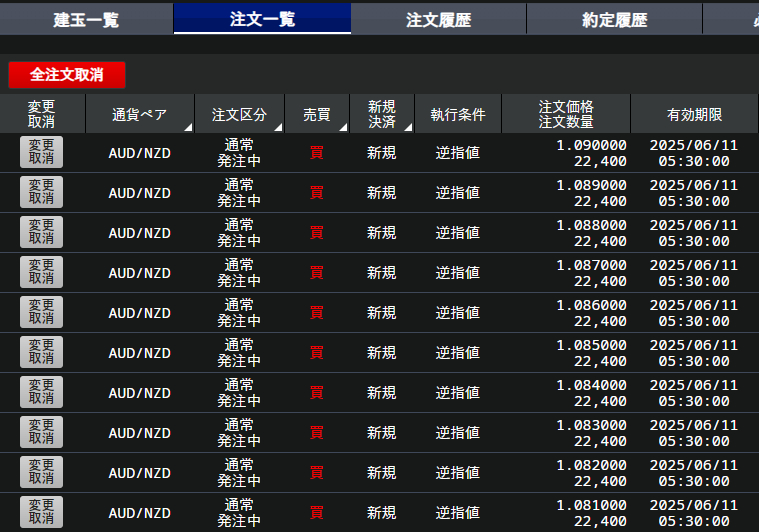This screenshot has width=759, height=532.
Task: Click 逆指値 in the 1.083000 row
Action: tap(457, 433)
